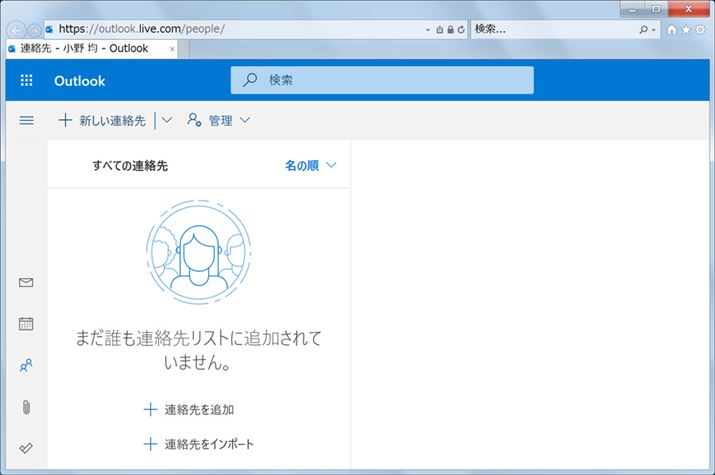Toggle the hamburger navigation menu

coord(27,121)
